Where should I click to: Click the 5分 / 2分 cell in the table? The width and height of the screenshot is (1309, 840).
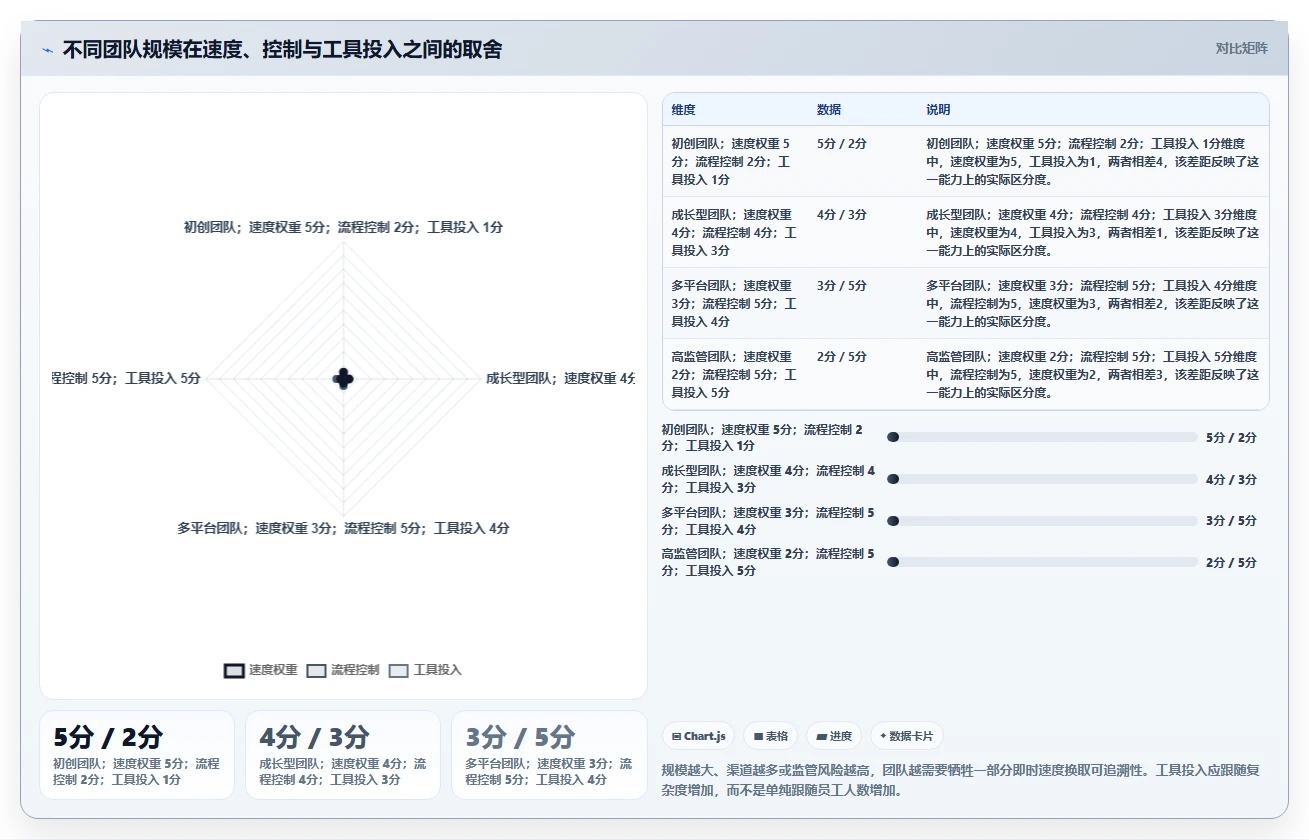pyautogui.click(x=841, y=143)
